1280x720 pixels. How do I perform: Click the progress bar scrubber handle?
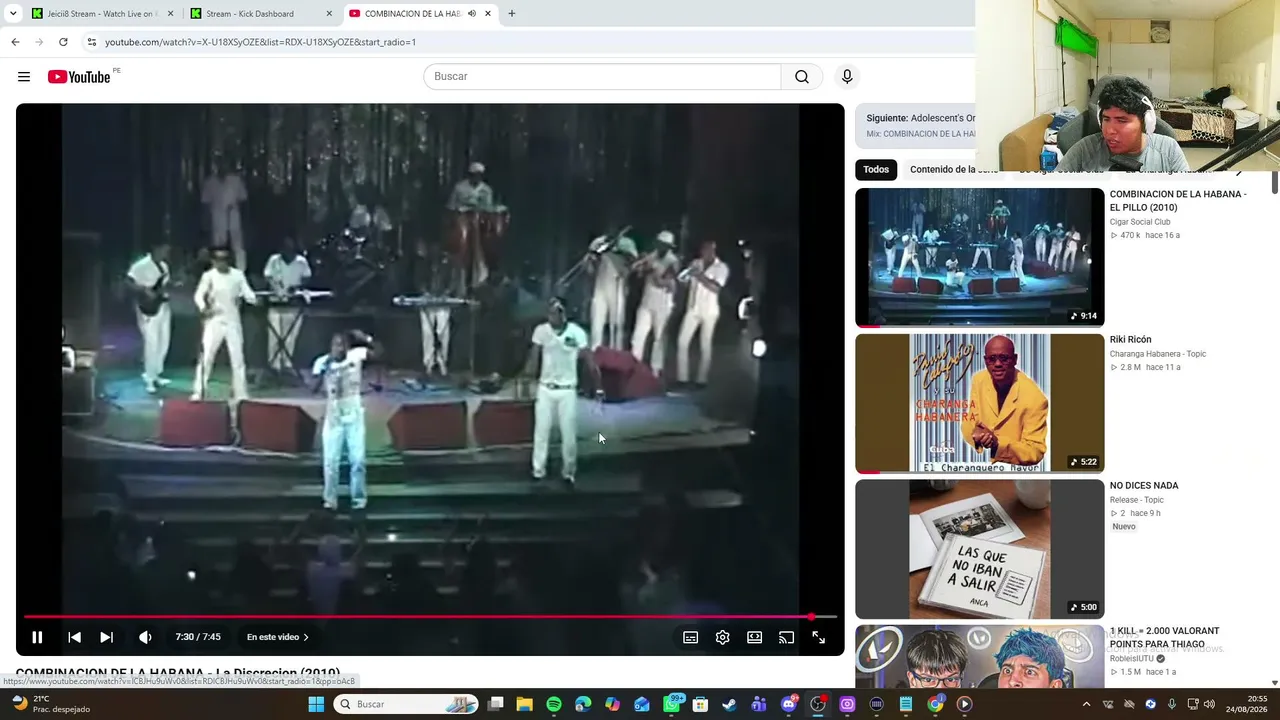(x=811, y=617)
